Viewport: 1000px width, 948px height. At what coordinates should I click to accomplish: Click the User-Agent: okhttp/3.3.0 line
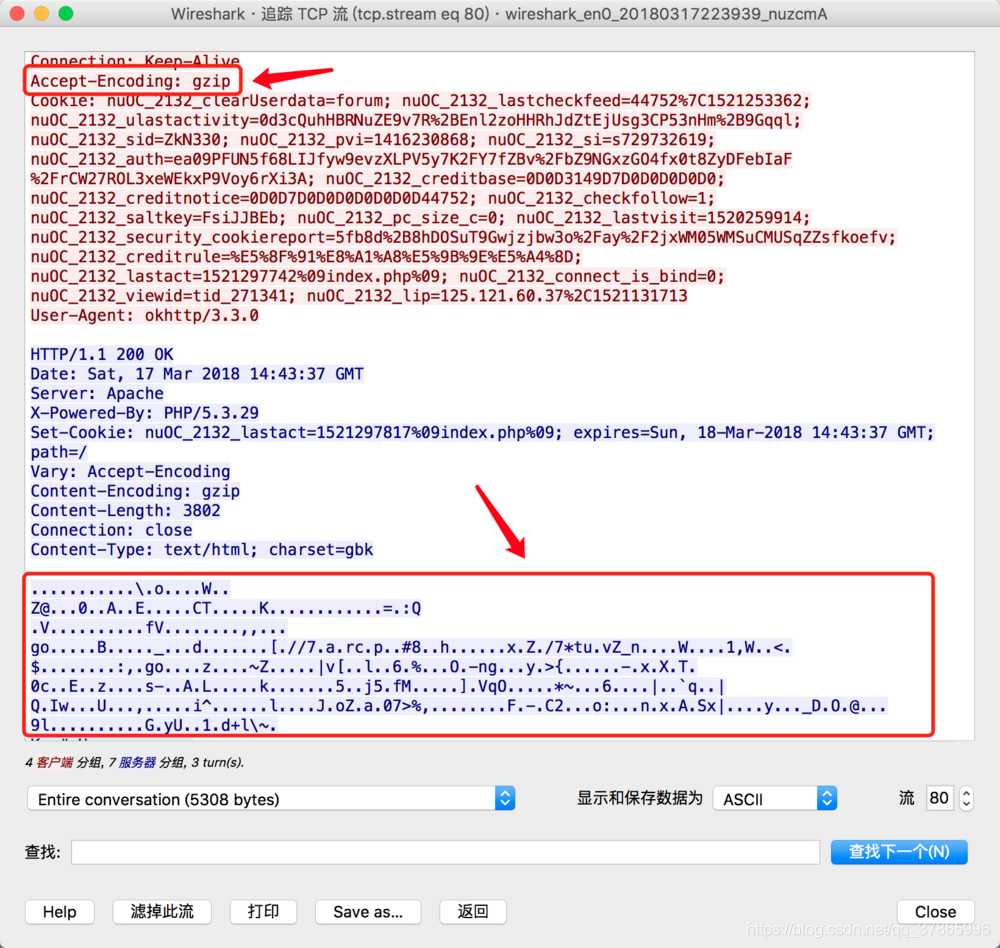[145, 315]
